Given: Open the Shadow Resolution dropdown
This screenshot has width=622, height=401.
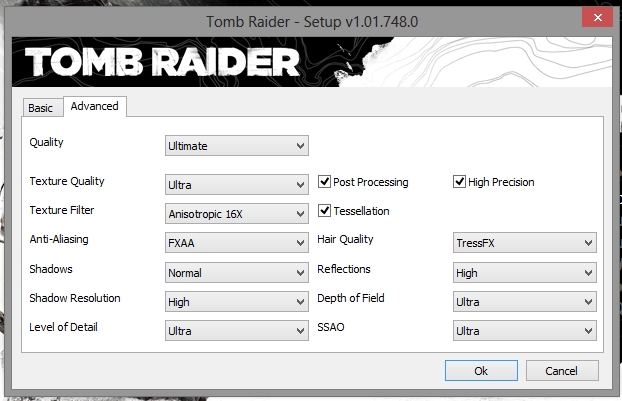Looking at the screenshot, I should pos(237,302).
